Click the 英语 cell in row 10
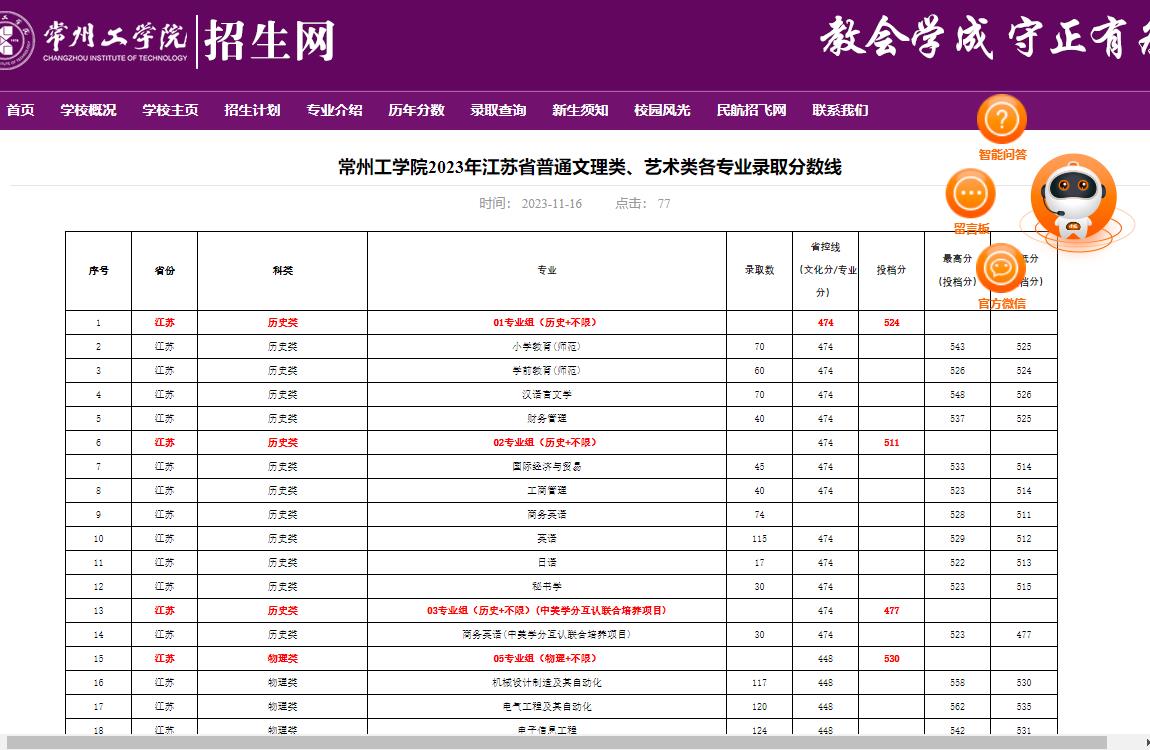Image resolution: width=1150 pixels, height=750 pixels. coord(546,539)
